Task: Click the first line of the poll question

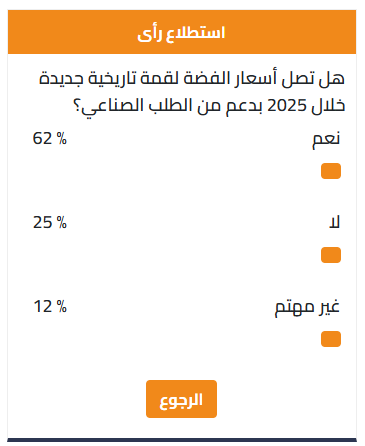Action: 192,79
